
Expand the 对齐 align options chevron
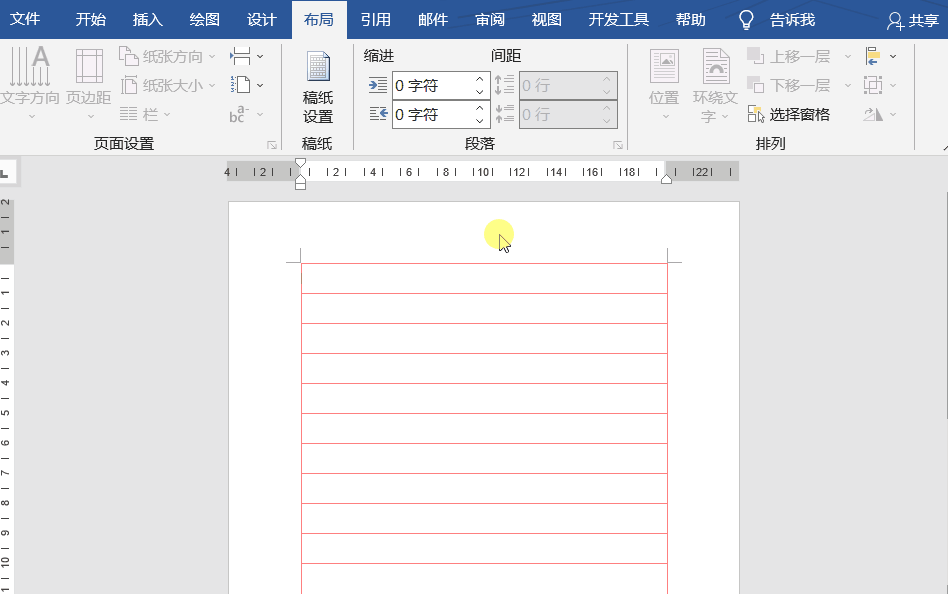893,56
